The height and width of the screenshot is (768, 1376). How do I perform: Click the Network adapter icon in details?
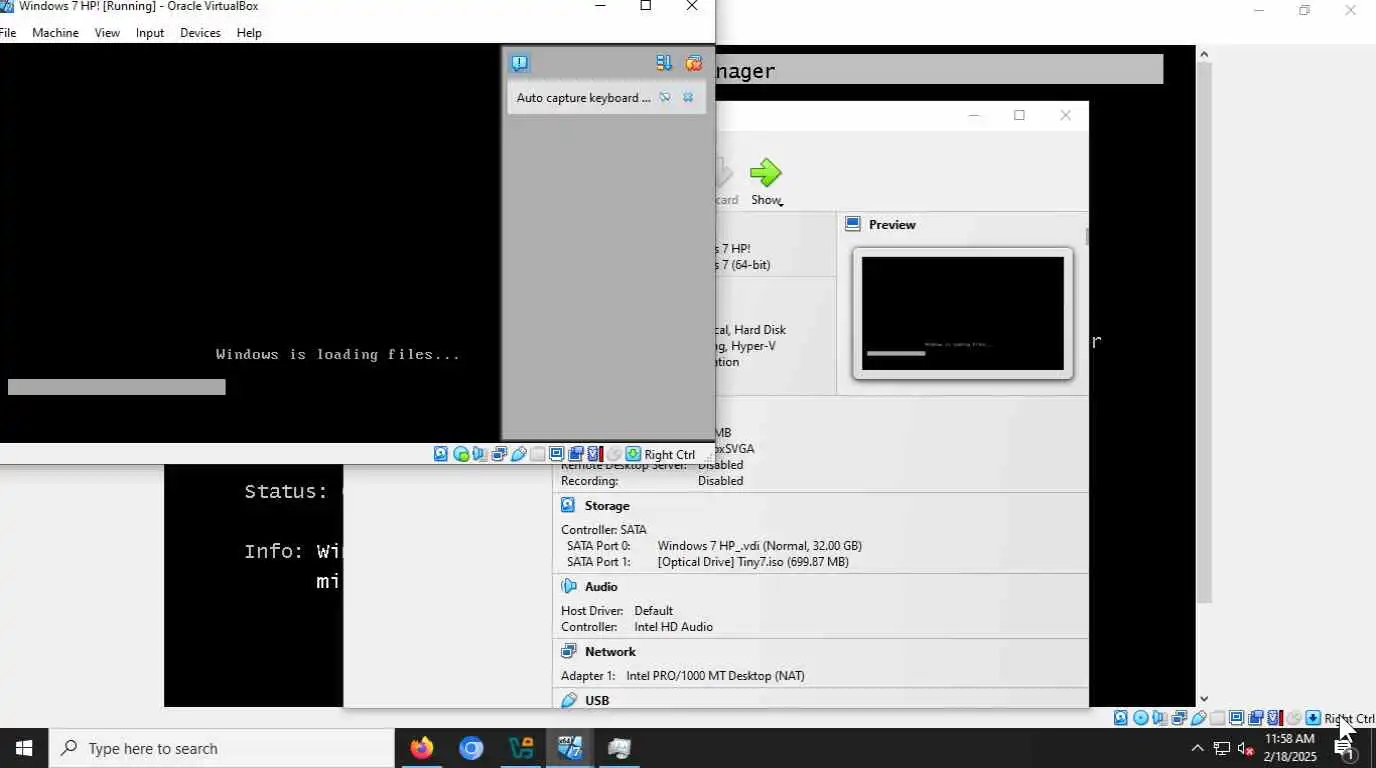click(569, 652)
